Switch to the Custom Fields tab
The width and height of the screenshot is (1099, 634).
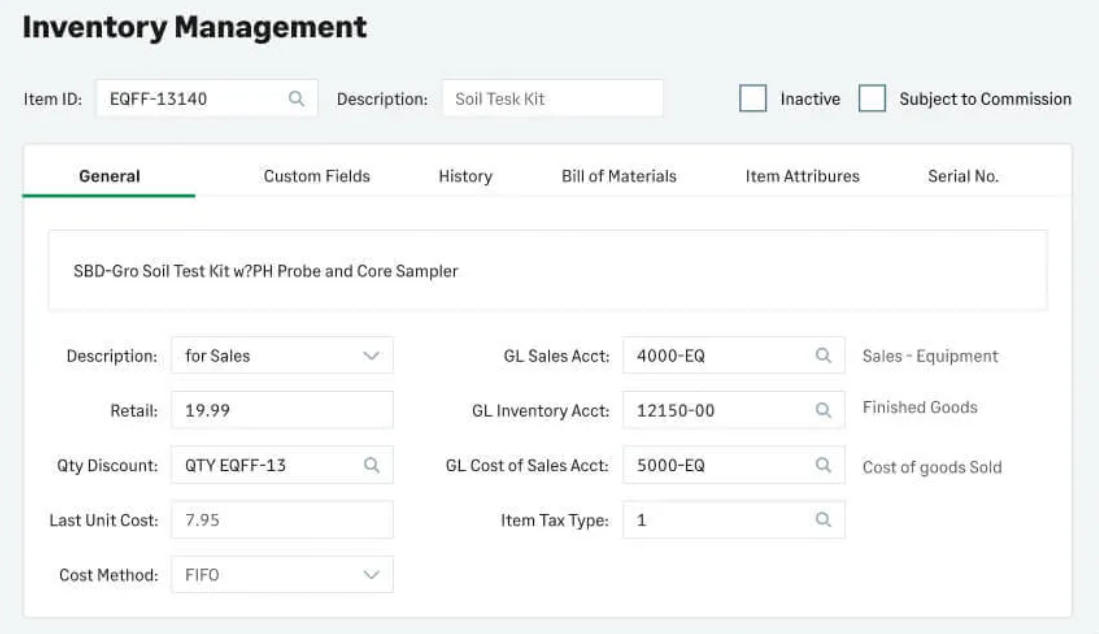(317, 176)
